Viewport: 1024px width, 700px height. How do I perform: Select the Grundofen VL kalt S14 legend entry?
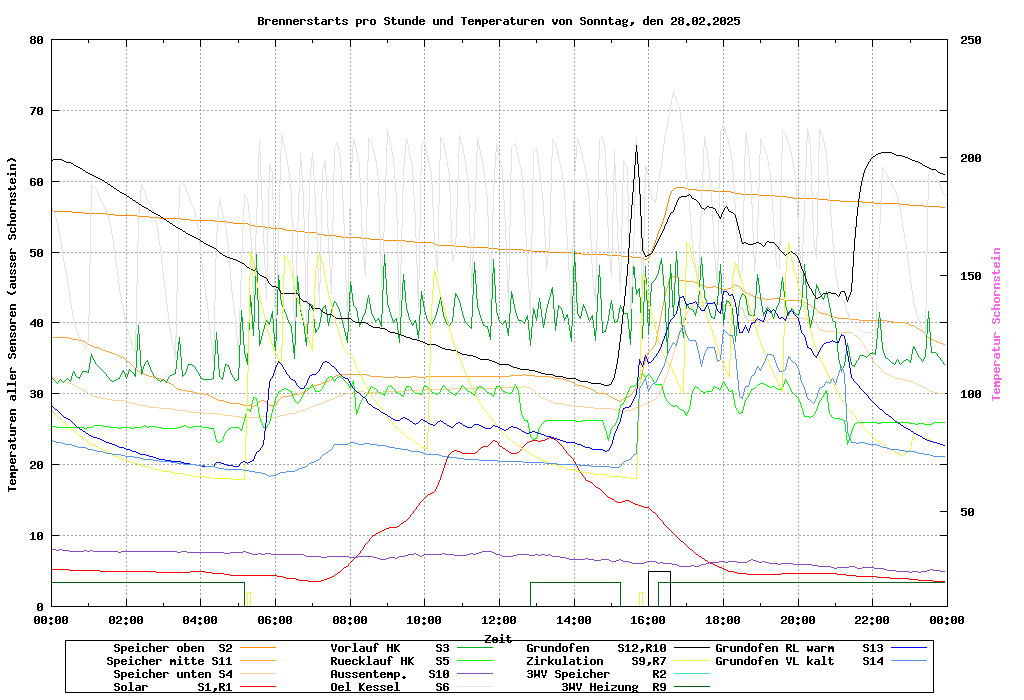(799, 661)
